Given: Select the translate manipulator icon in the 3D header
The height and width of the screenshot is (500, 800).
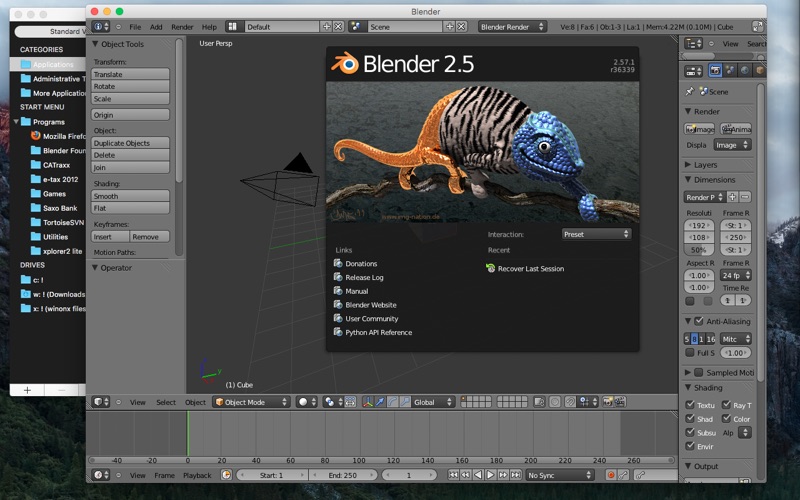Looking at the screenshot, I should click(x=381, y=402).
